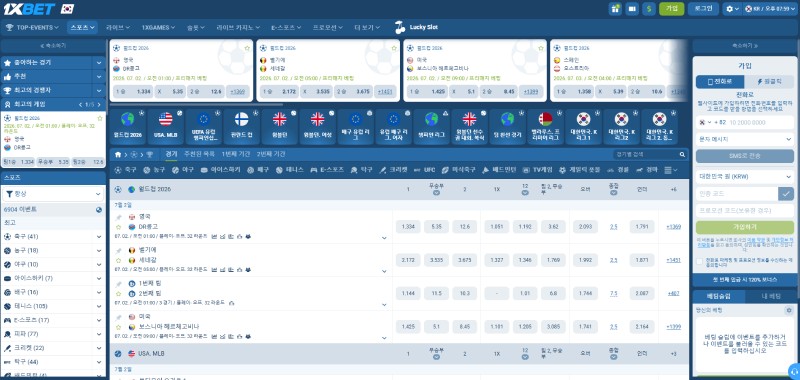This screenshot has width=800, height=380.
Task: Collapse left sidebar with 축소하기
Action: [x=53, y=45]
